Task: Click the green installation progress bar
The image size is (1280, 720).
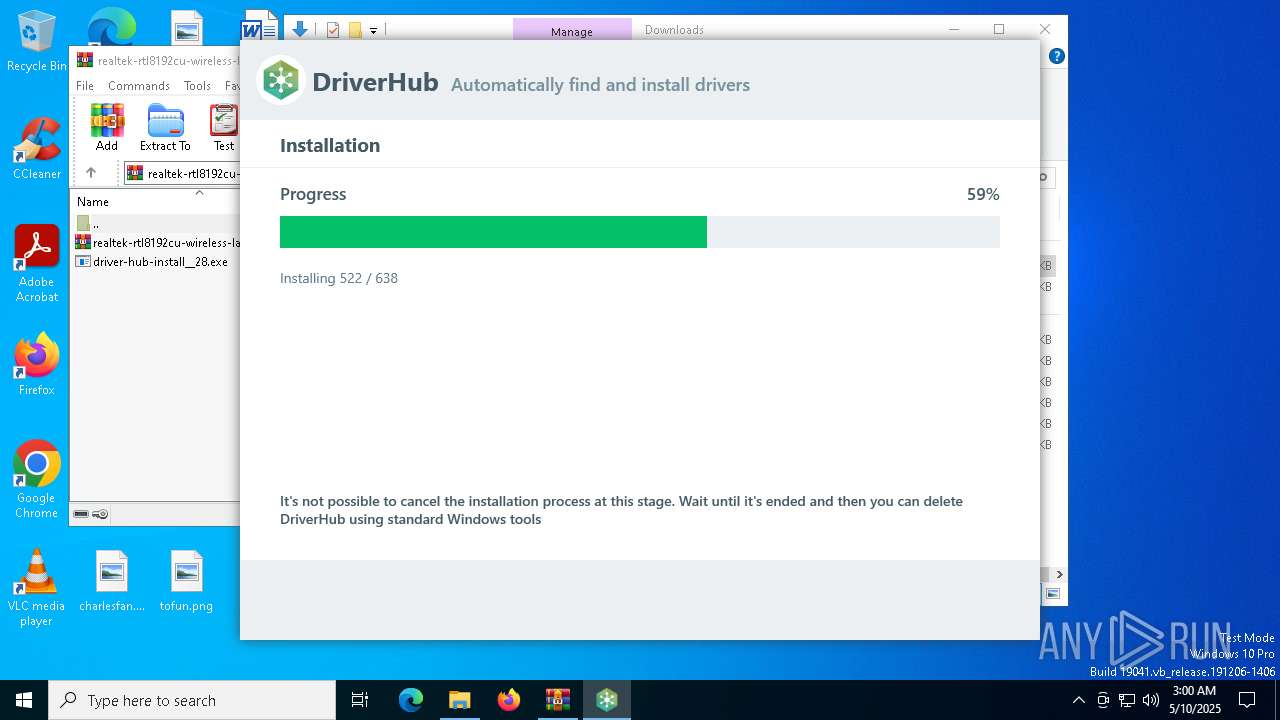Action: pyautogui.click(x=493, y=232)
